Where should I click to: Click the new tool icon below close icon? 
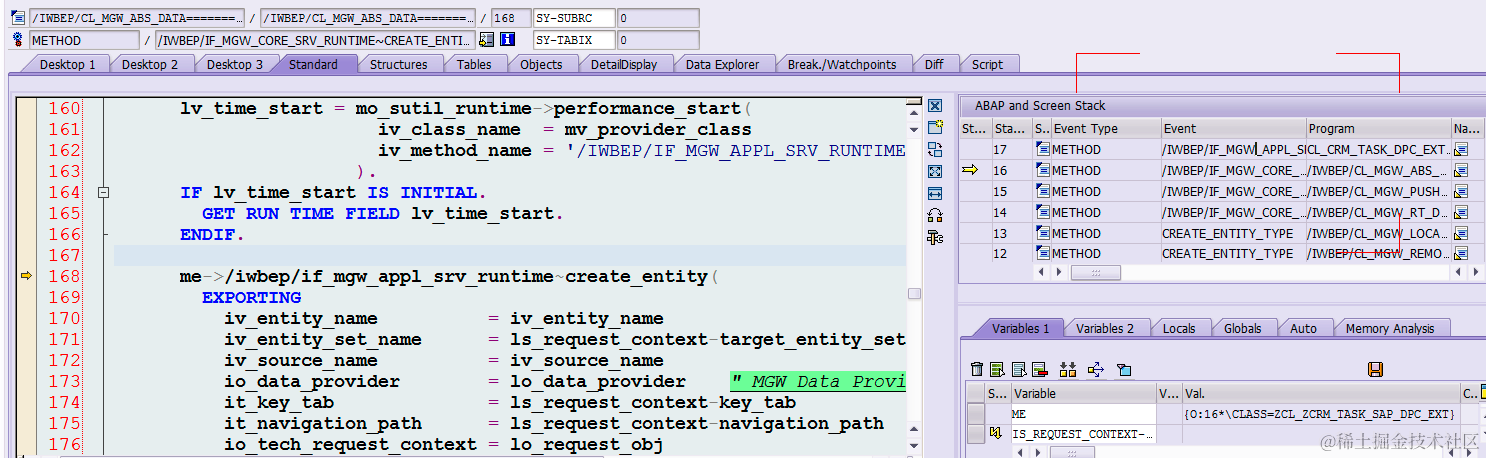(935, 127)
